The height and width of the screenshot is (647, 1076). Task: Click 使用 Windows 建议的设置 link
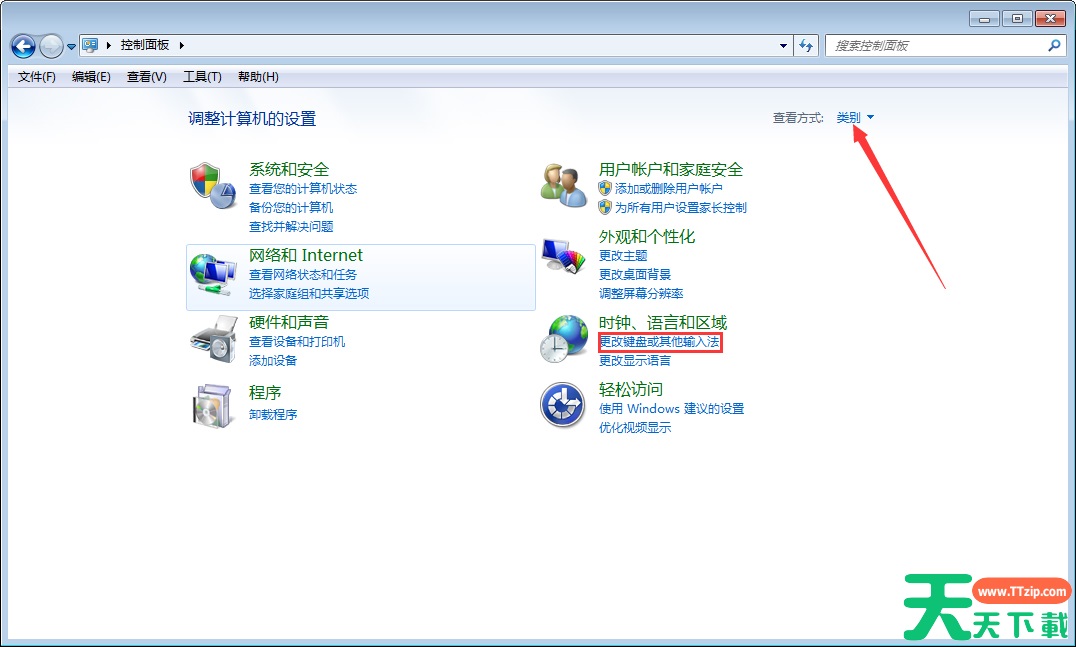[x=671, y=409]
